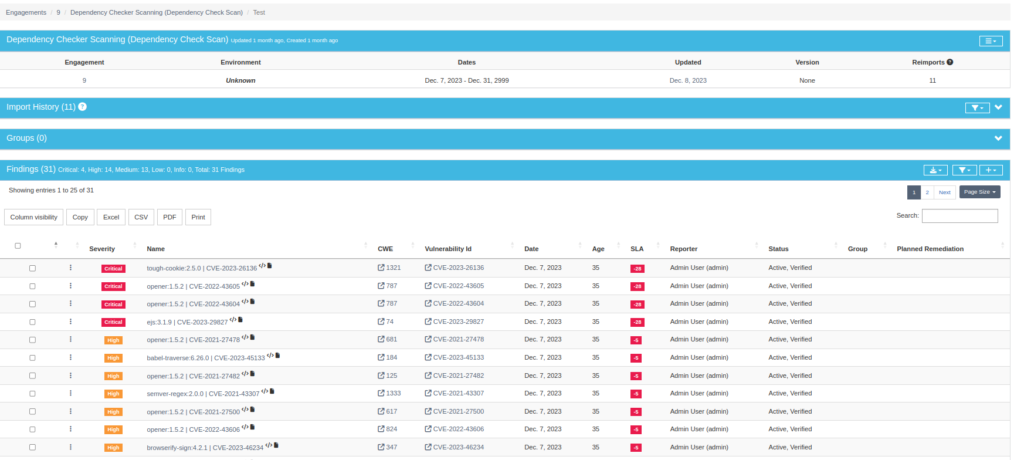Open Engagements breadcrumb link
This screenshot has height=460, width=1024.
26,12
